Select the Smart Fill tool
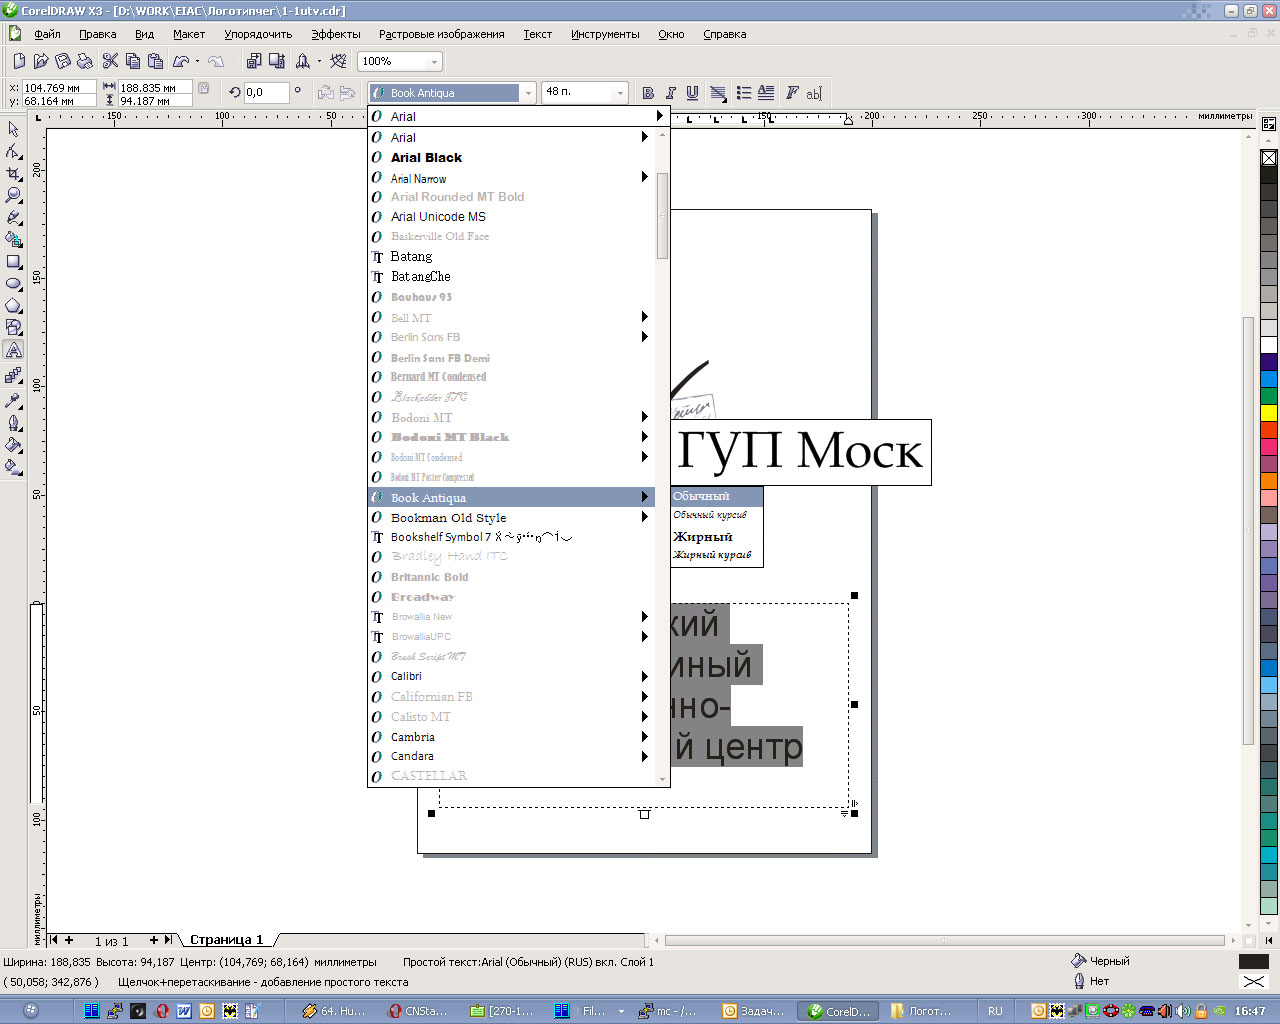Viewport: 1280px width, 1024px height. point(13,239)
